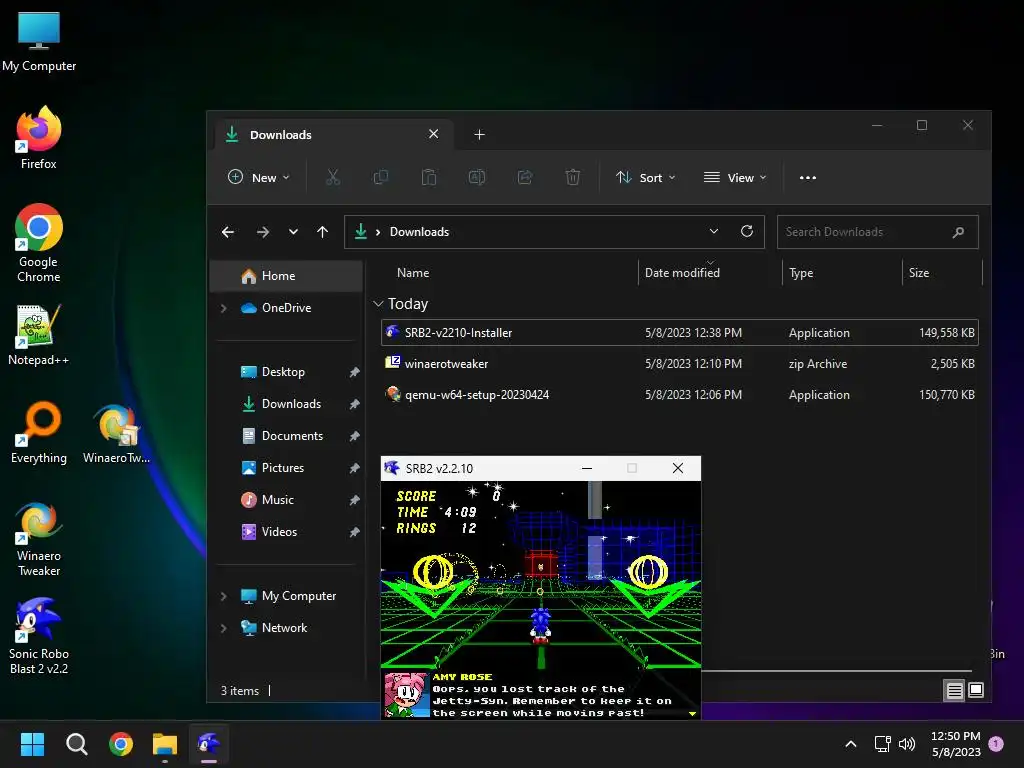Click the Share toolbar icon
1024x768 pixels.
524,177
